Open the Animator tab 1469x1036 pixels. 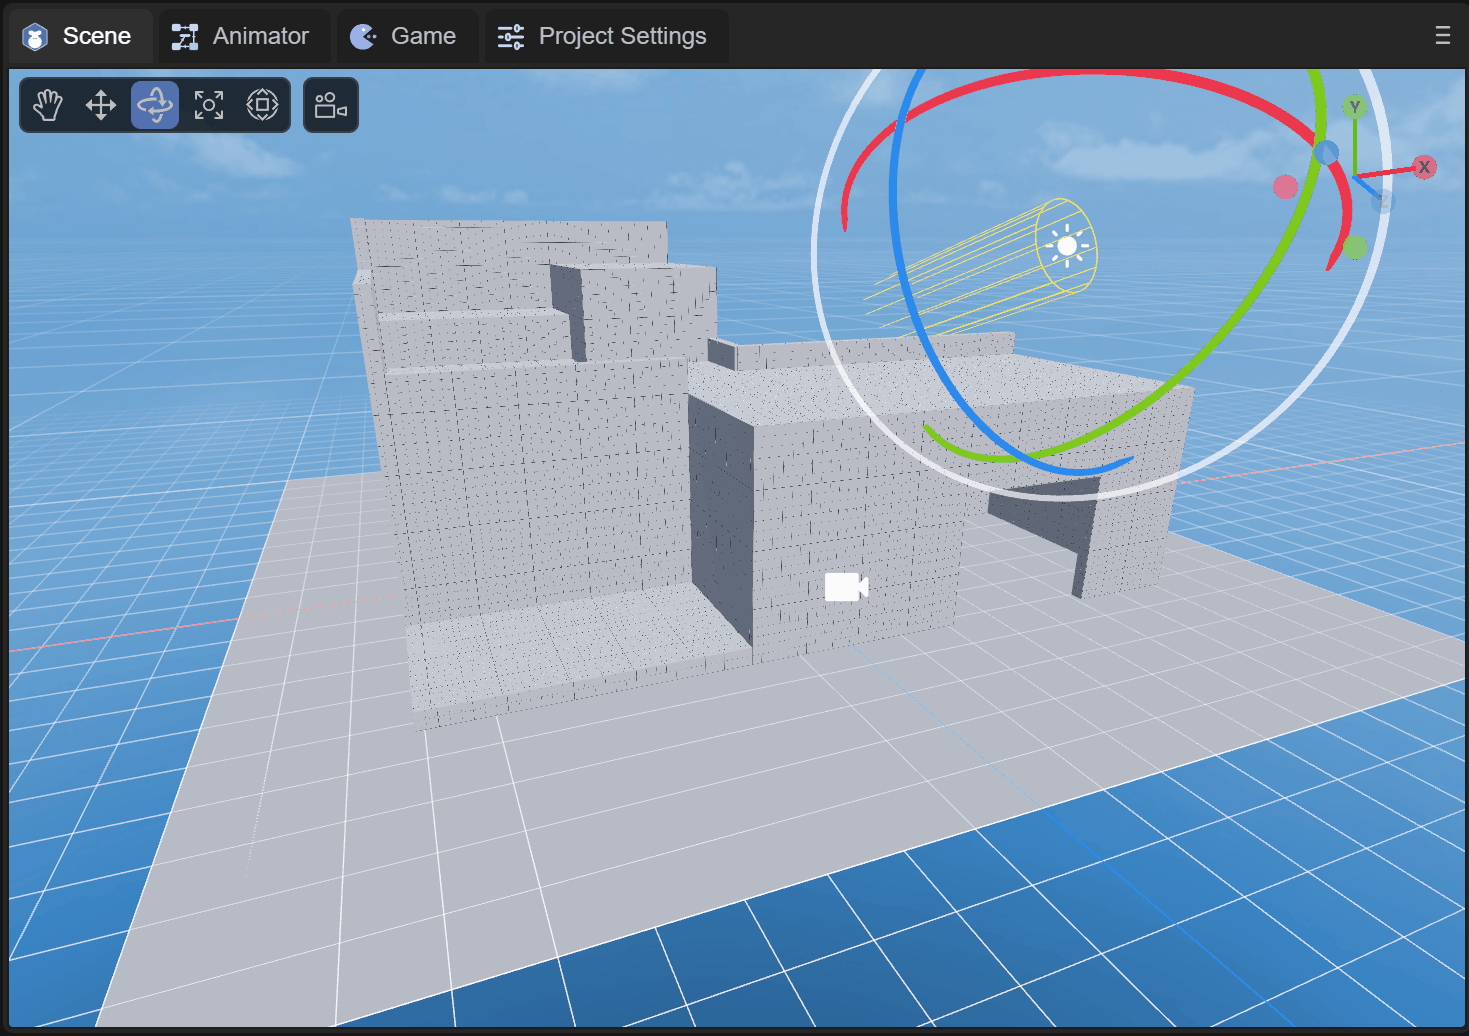[x=241, y=36]
